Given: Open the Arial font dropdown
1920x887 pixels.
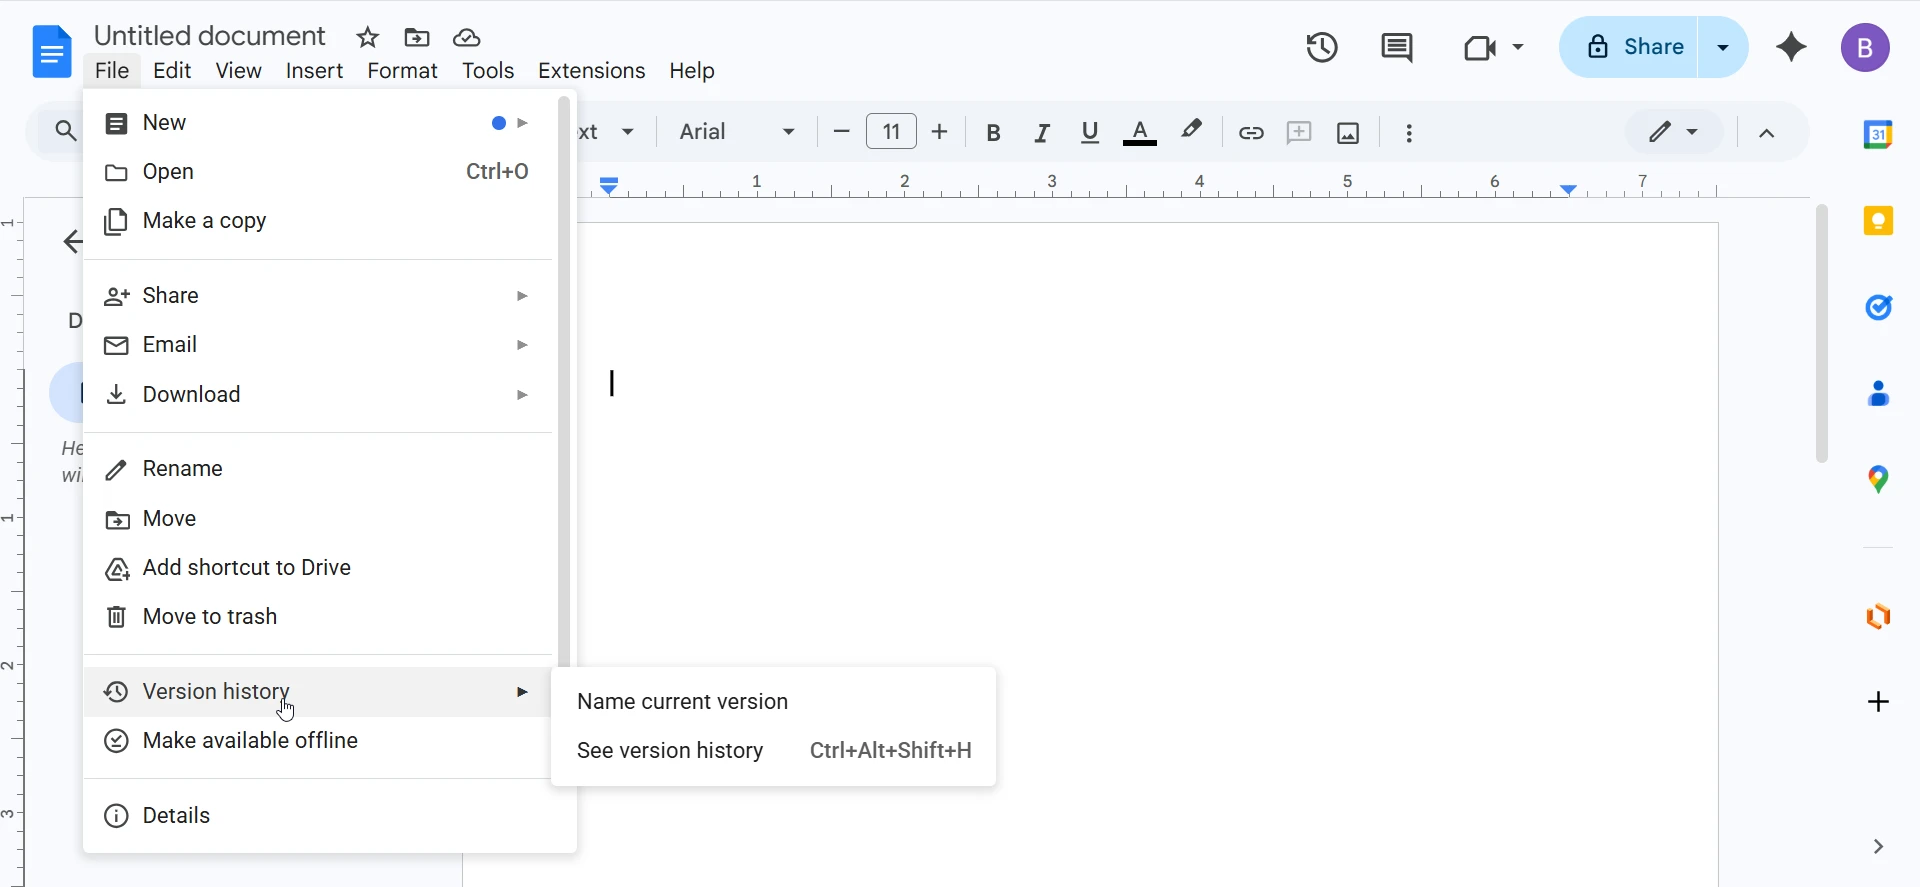Looking at the screenshot, I should click(x=737, y=132).
